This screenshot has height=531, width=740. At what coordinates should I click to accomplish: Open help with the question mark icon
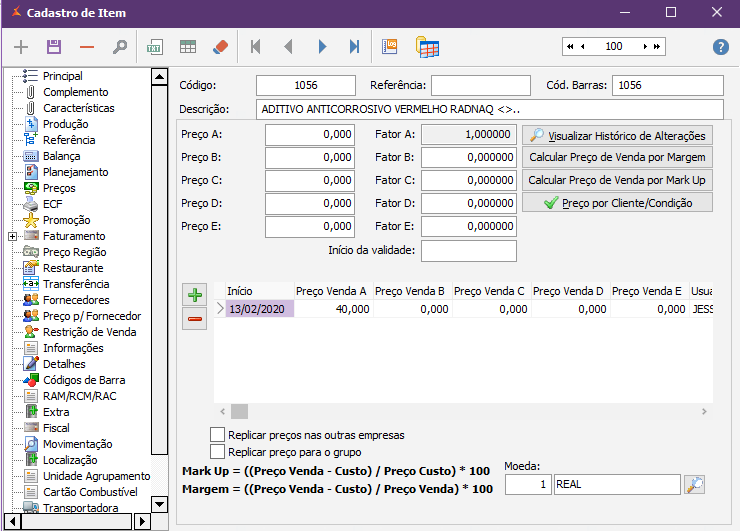(x=721, y=47)
